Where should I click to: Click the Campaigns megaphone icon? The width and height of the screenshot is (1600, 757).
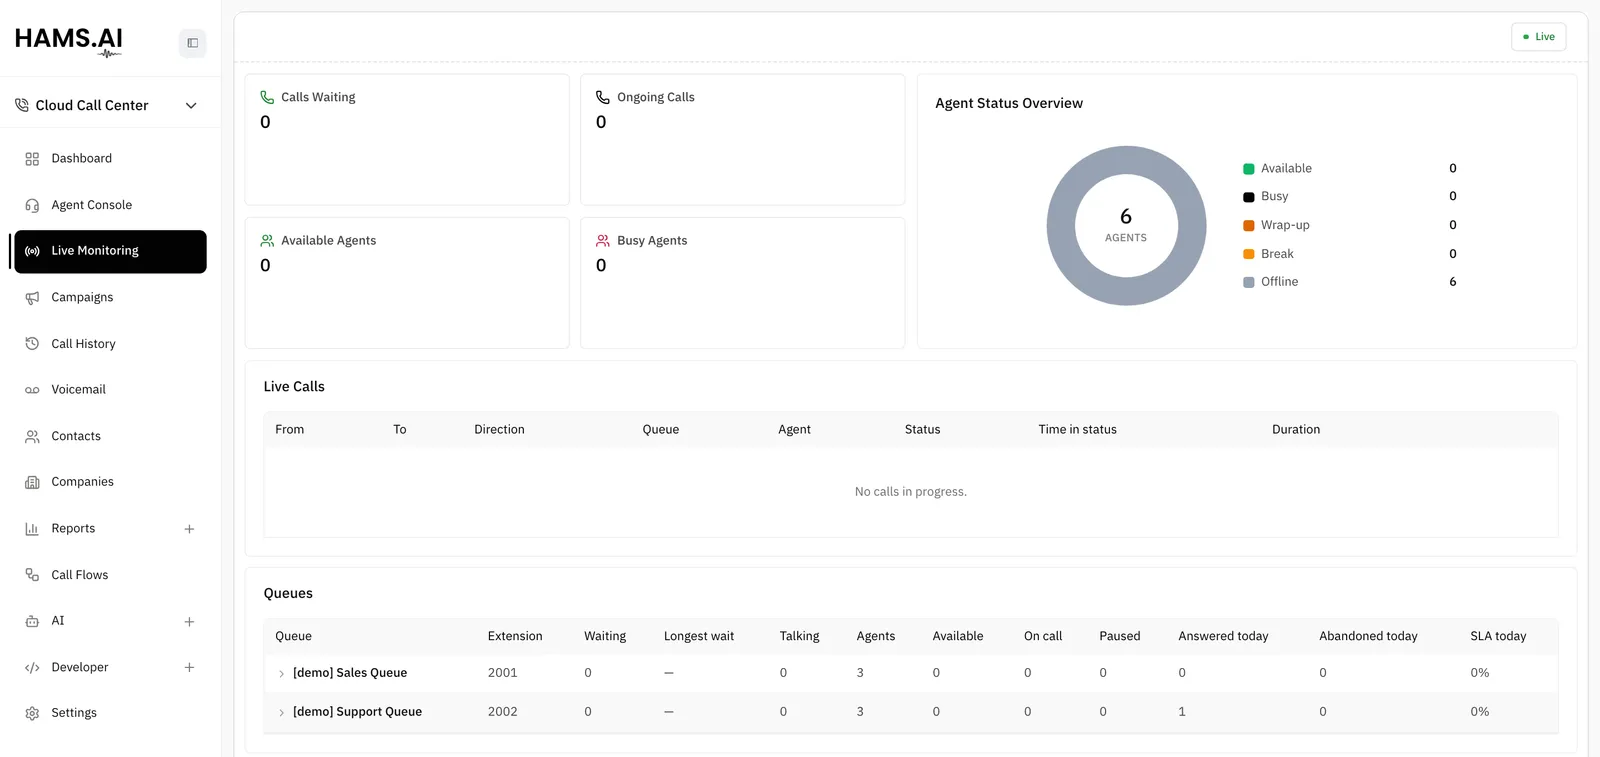[32, 298]
